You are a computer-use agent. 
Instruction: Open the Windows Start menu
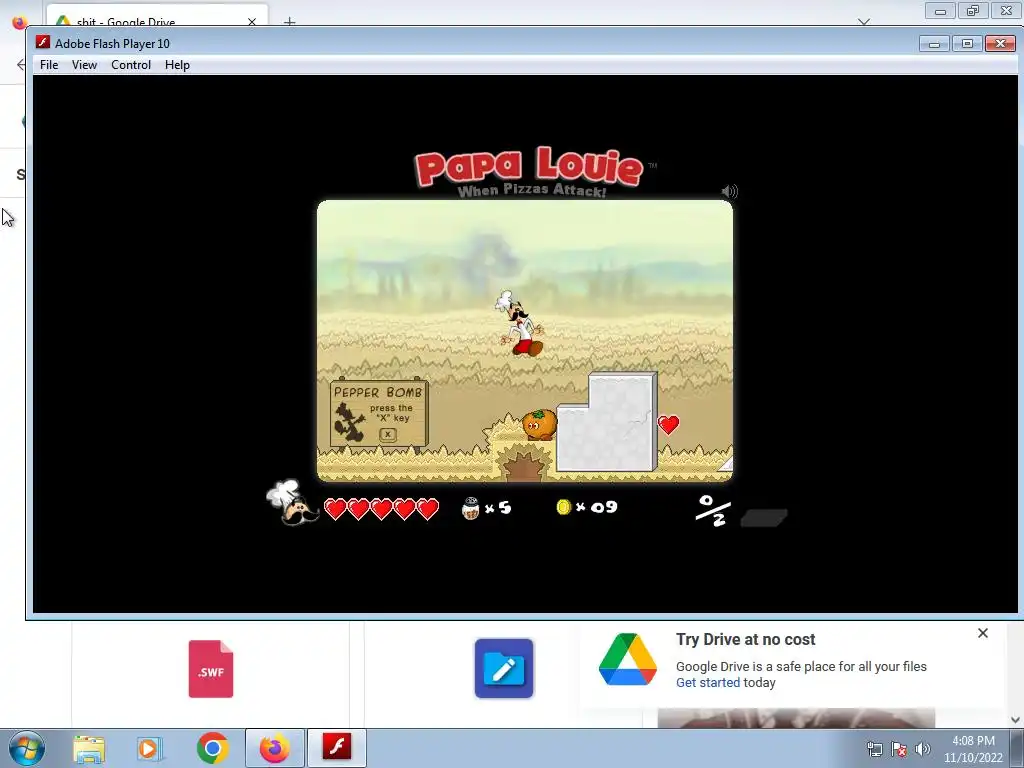(x=27, y=748)
